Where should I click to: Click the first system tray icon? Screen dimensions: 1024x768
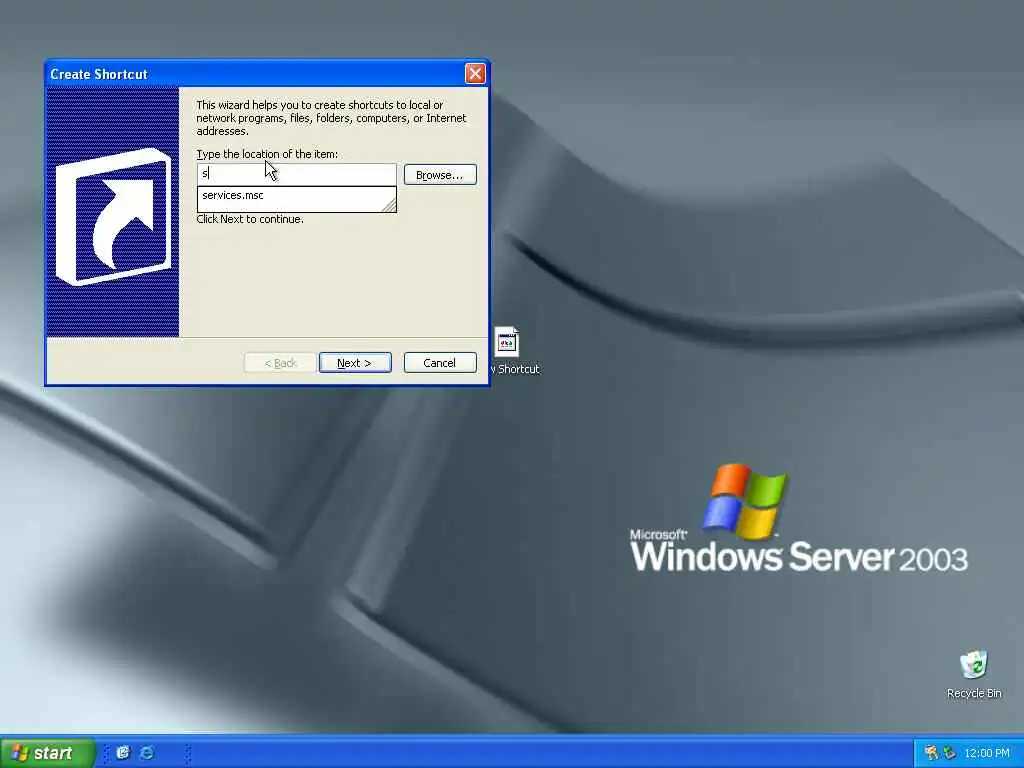[x=931, y=753]
